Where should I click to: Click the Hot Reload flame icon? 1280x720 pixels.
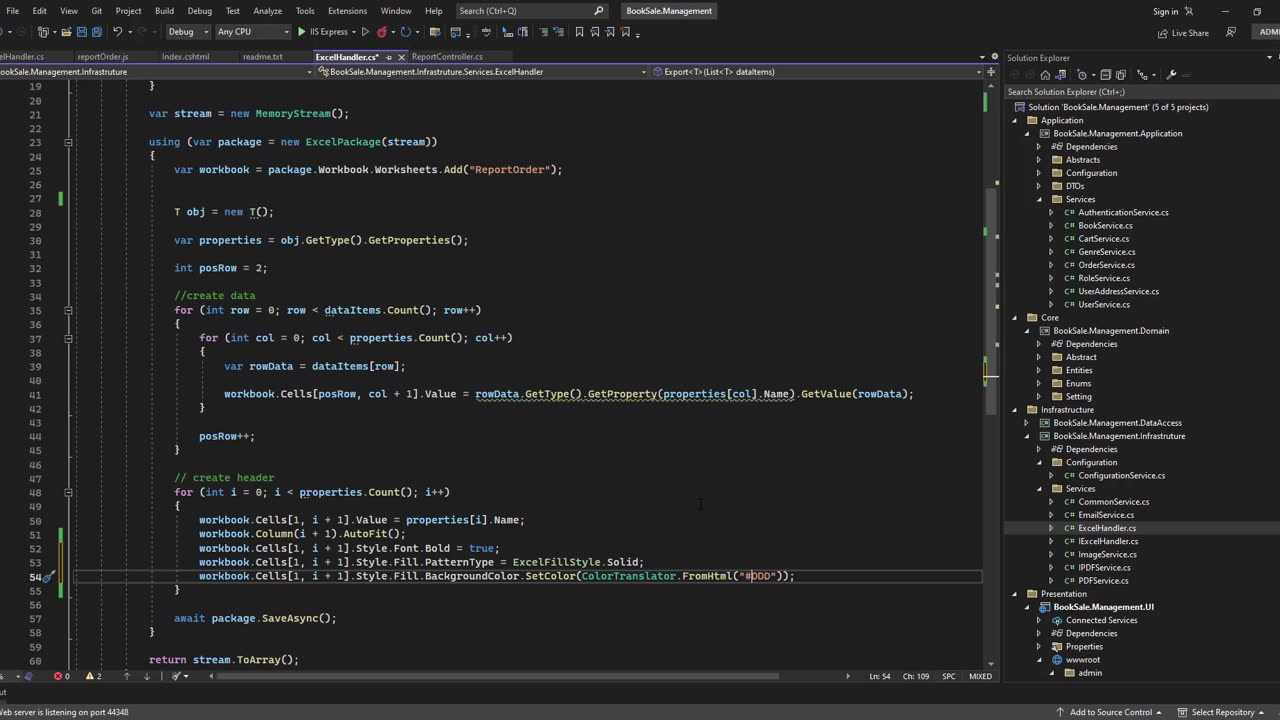382,32
